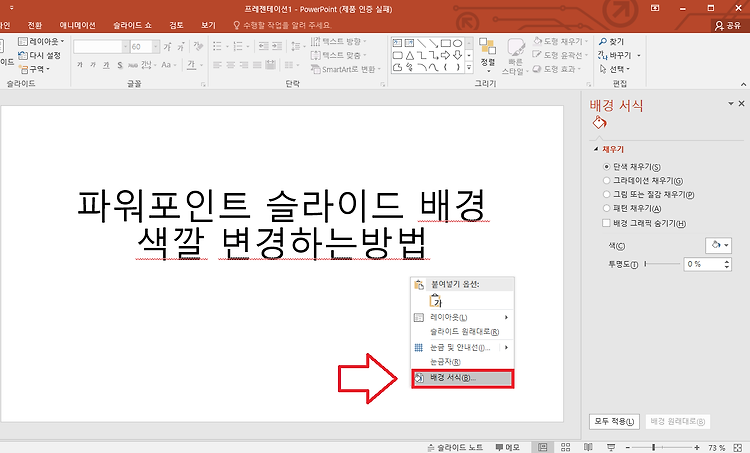750x453 pixels.
Task: Close the 배경 서식 pane
Action: point(741,103)
